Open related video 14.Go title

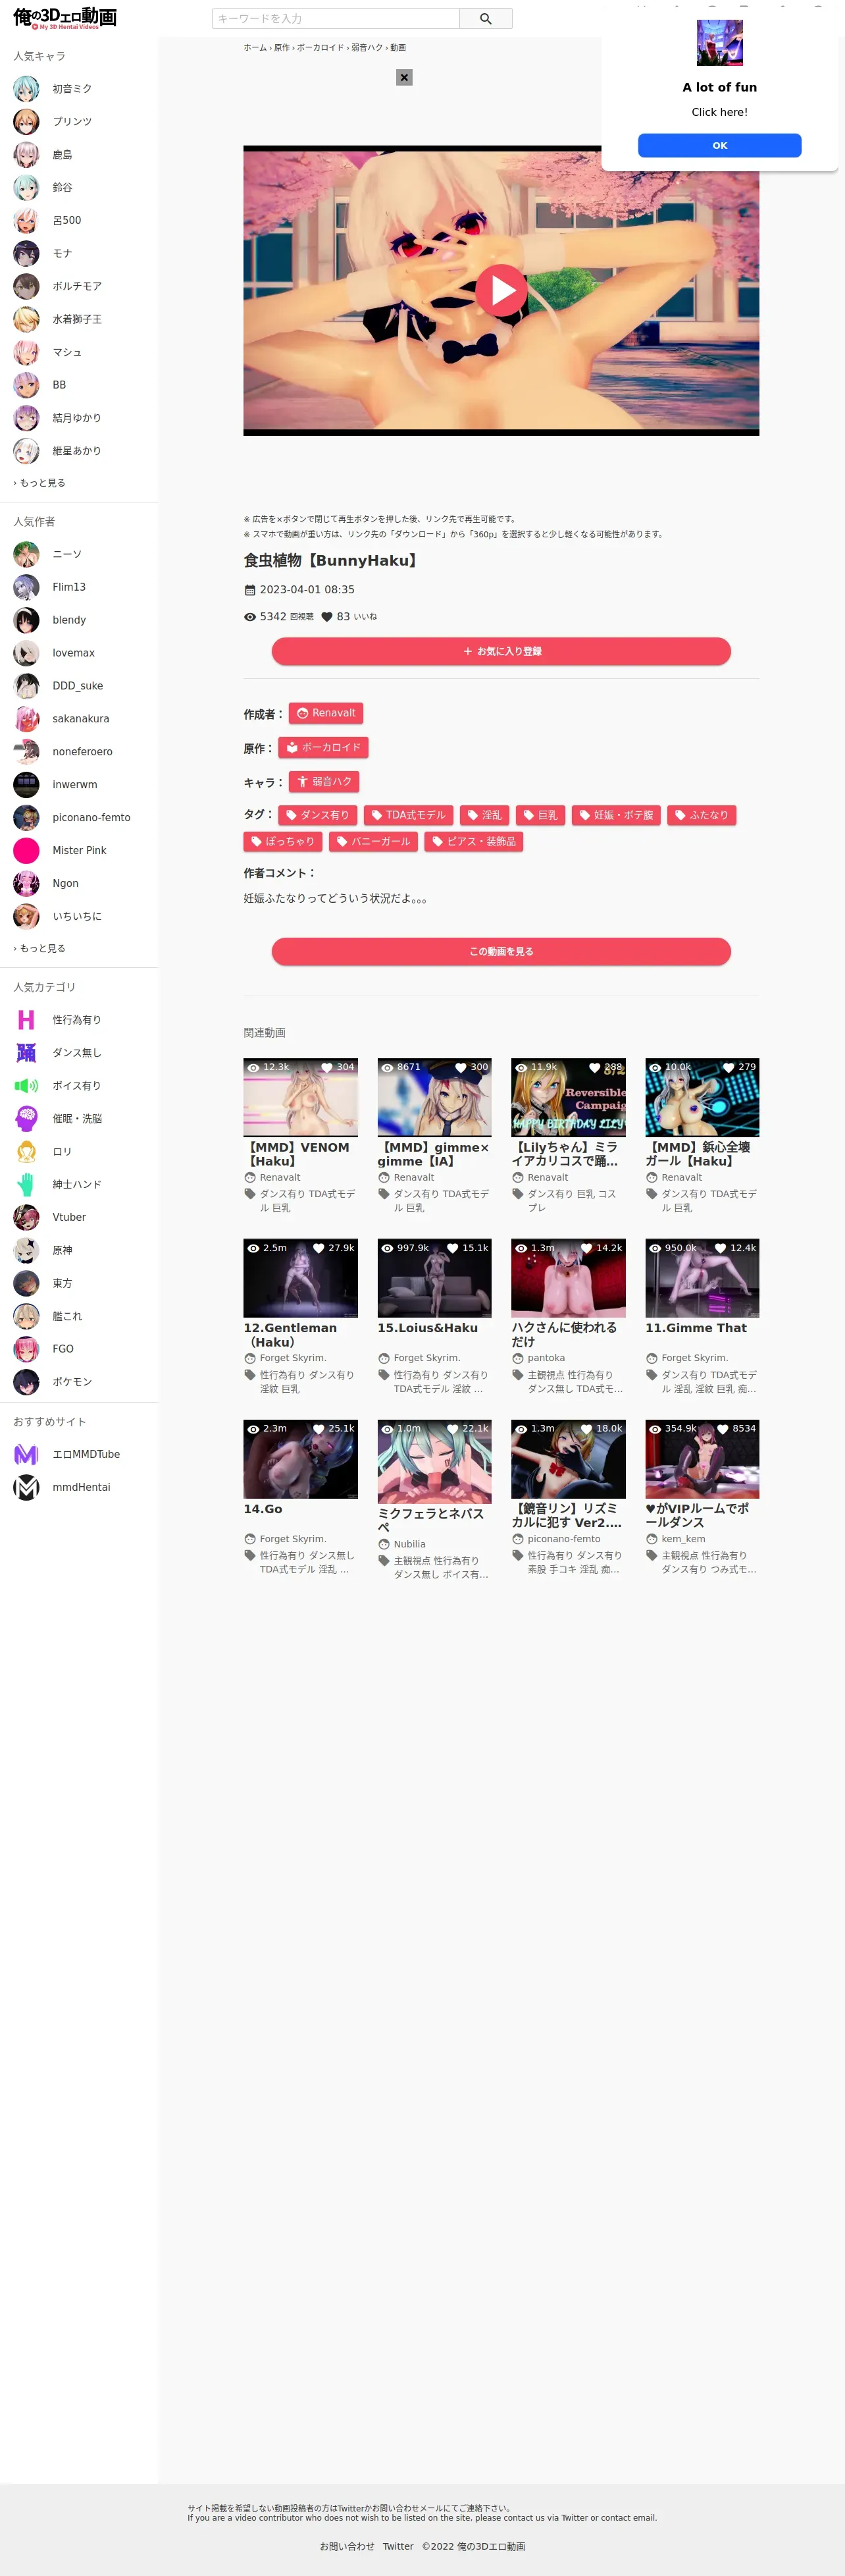263,1509
